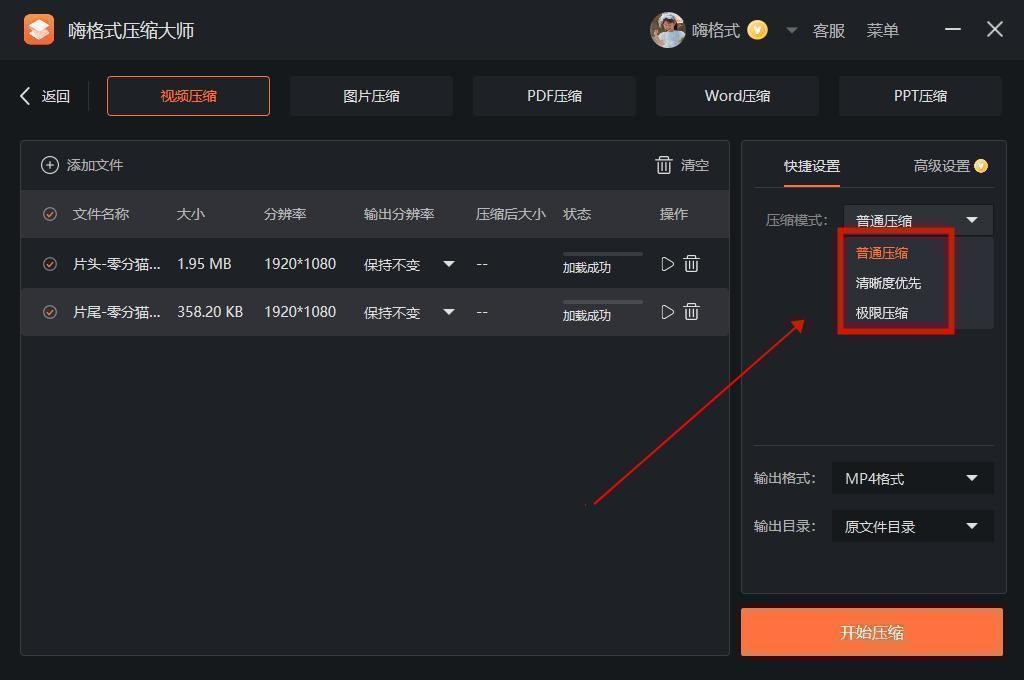The width and height of the screenshot is (1024, 680).
Task: Play preview of the 片尾 video
Action: 667,312
